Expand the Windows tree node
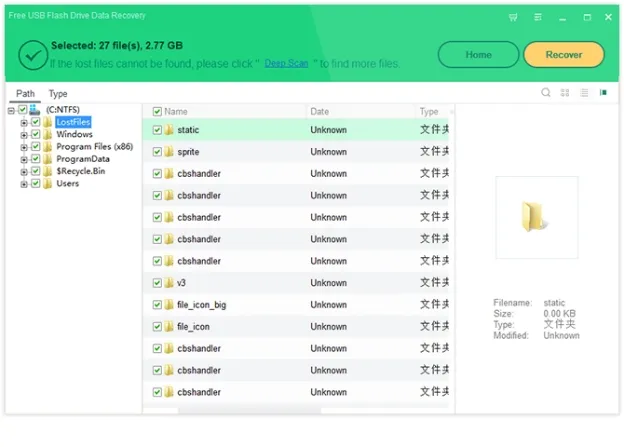Viewport: 624px width, 447px height. (24, 135)
